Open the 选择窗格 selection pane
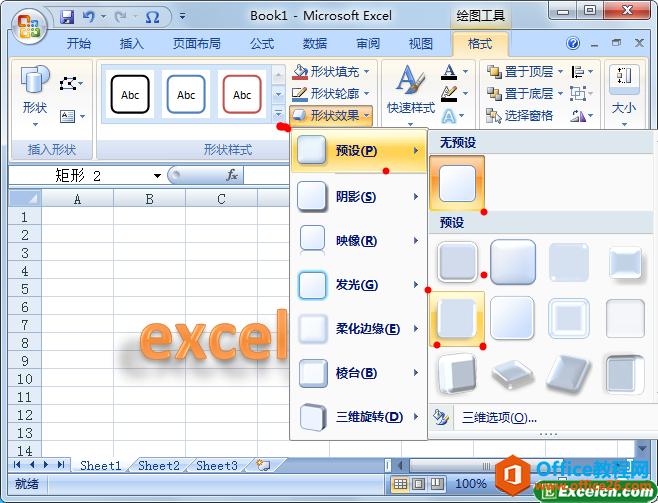 coord(519,115)
